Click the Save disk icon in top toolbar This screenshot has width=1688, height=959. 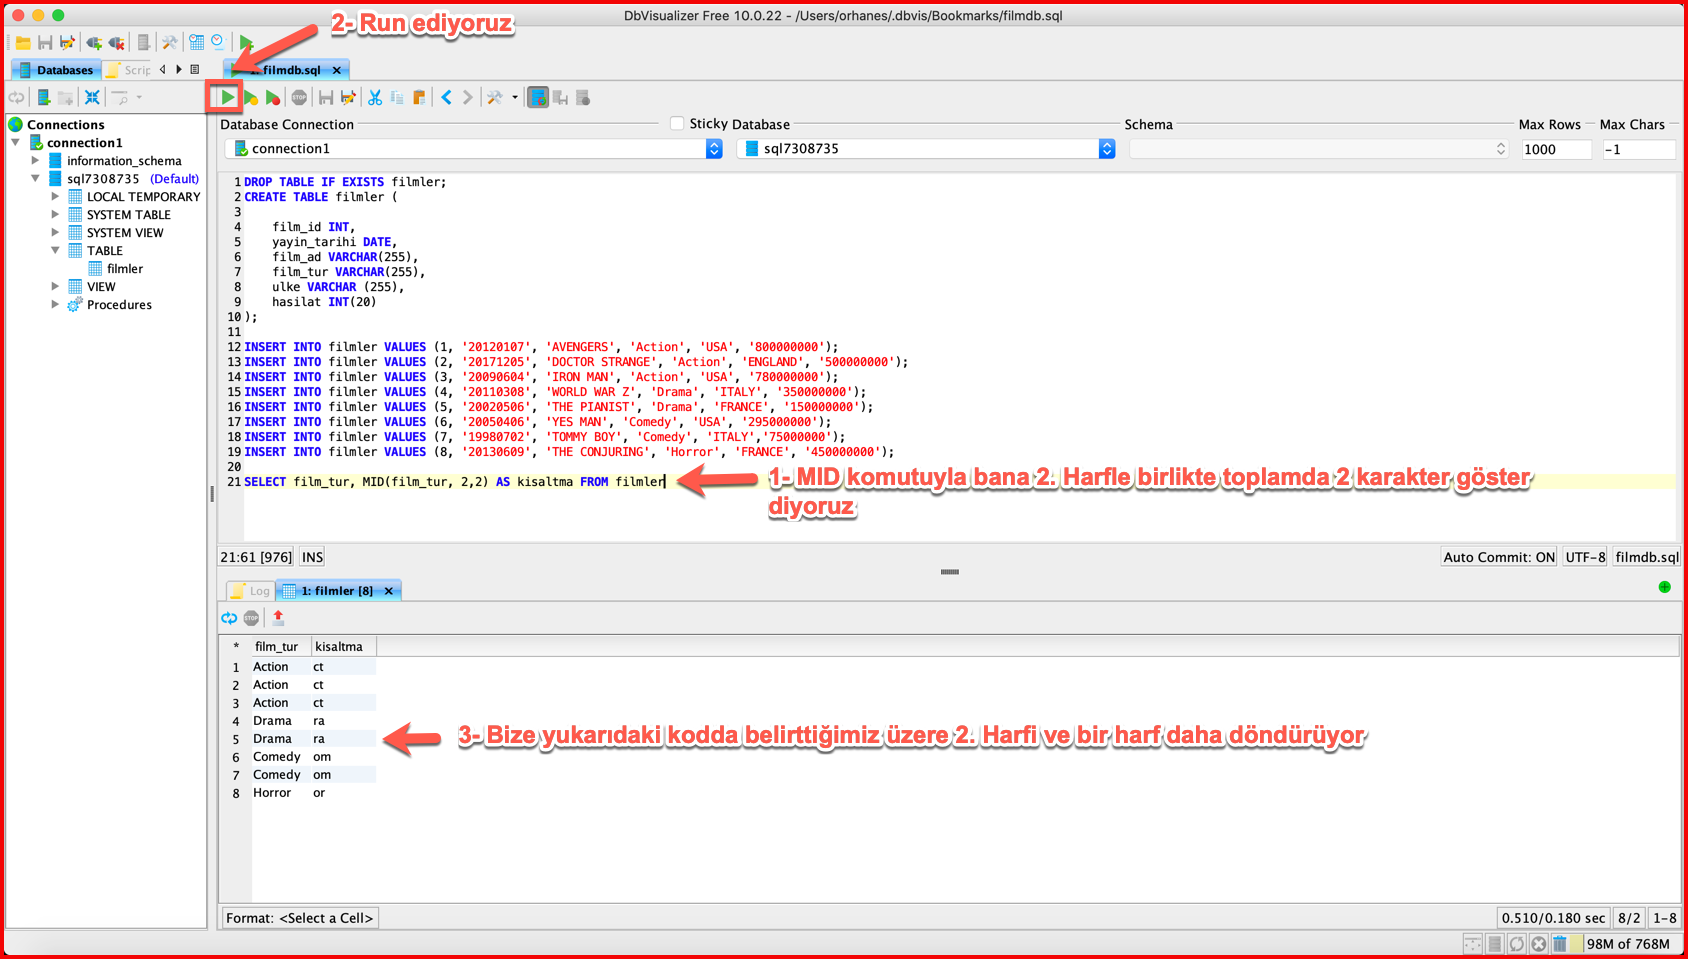point(45,43)
